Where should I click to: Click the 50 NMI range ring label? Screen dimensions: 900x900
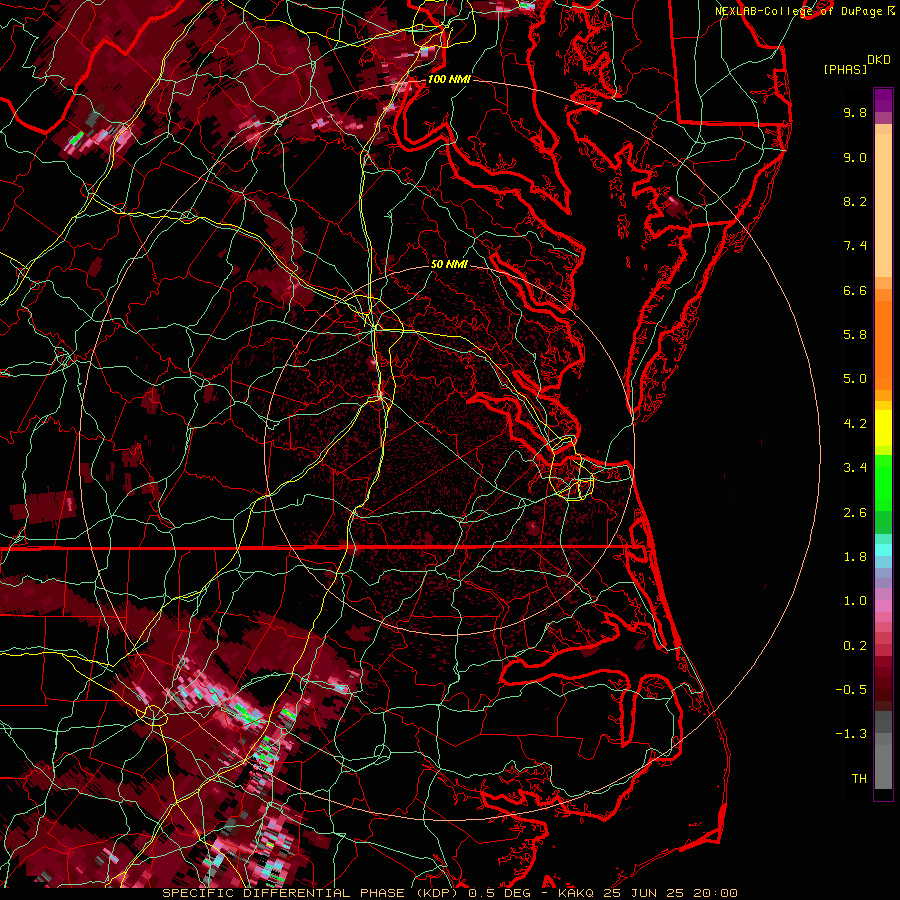[x=449, y=264]
